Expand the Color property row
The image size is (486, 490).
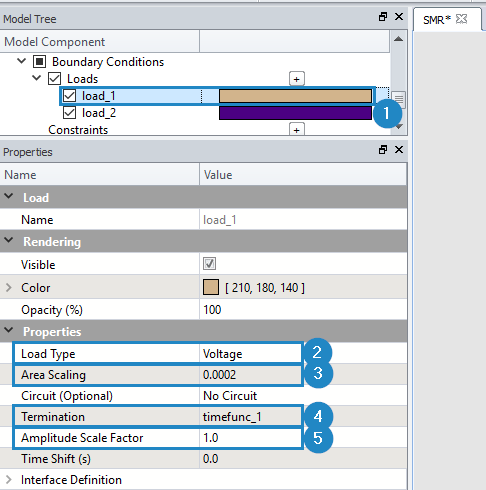point(9,287)
